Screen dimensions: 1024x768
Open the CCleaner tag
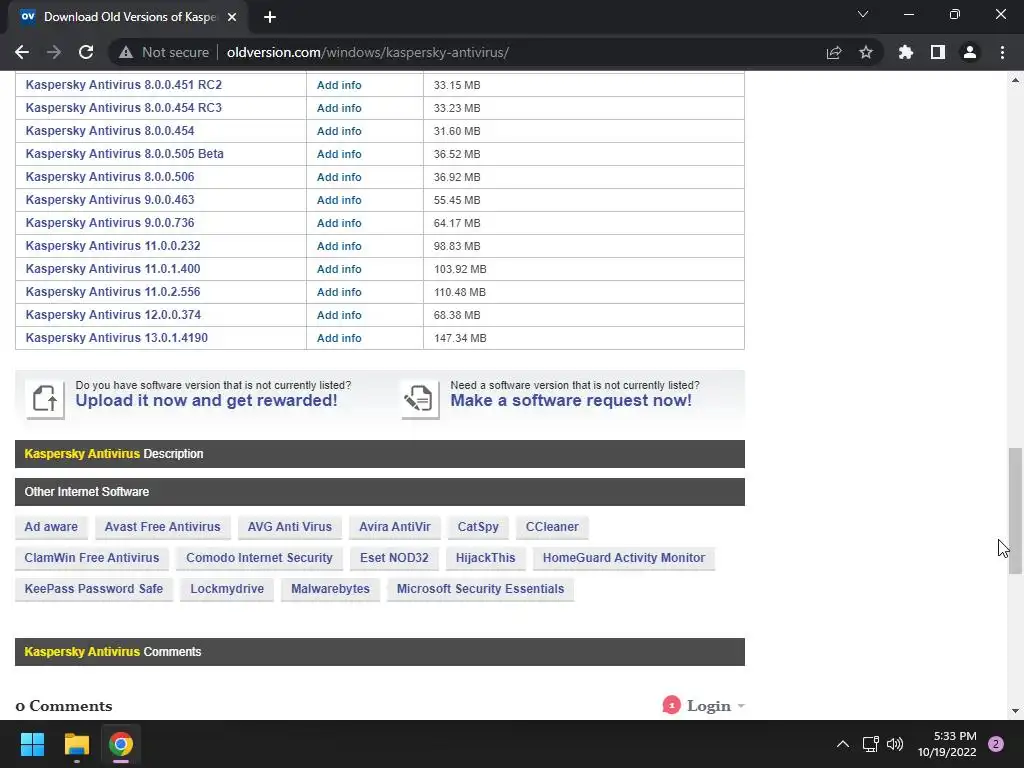[552, 526]
